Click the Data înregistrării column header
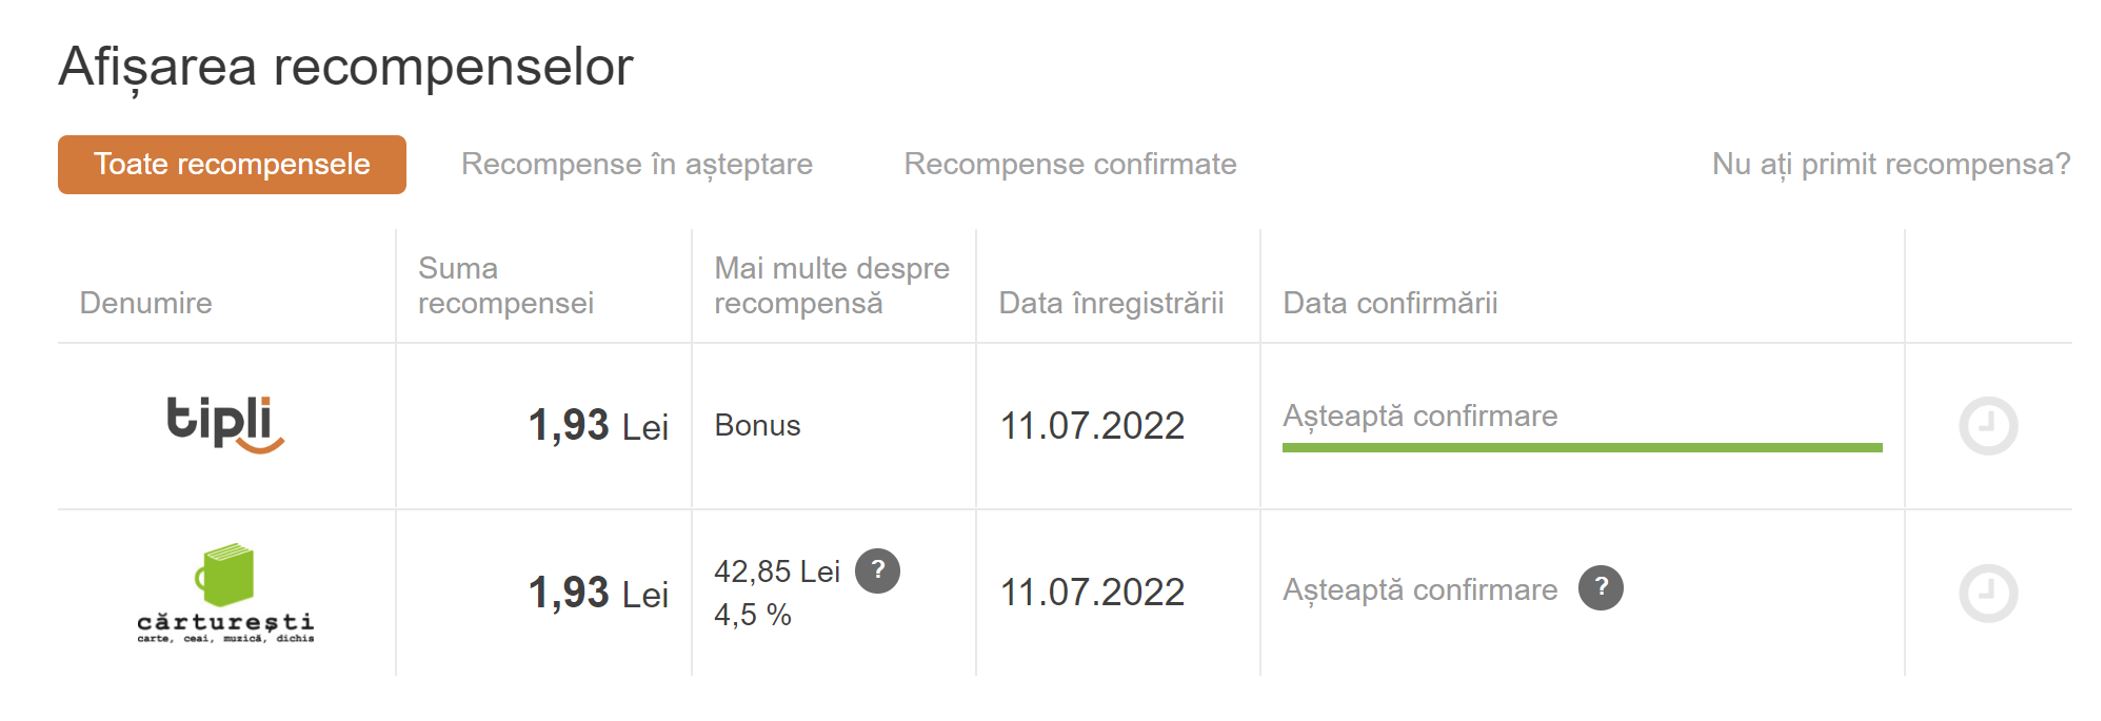This screenshot has height=721, width=2101. click(x=1111, y=303)
